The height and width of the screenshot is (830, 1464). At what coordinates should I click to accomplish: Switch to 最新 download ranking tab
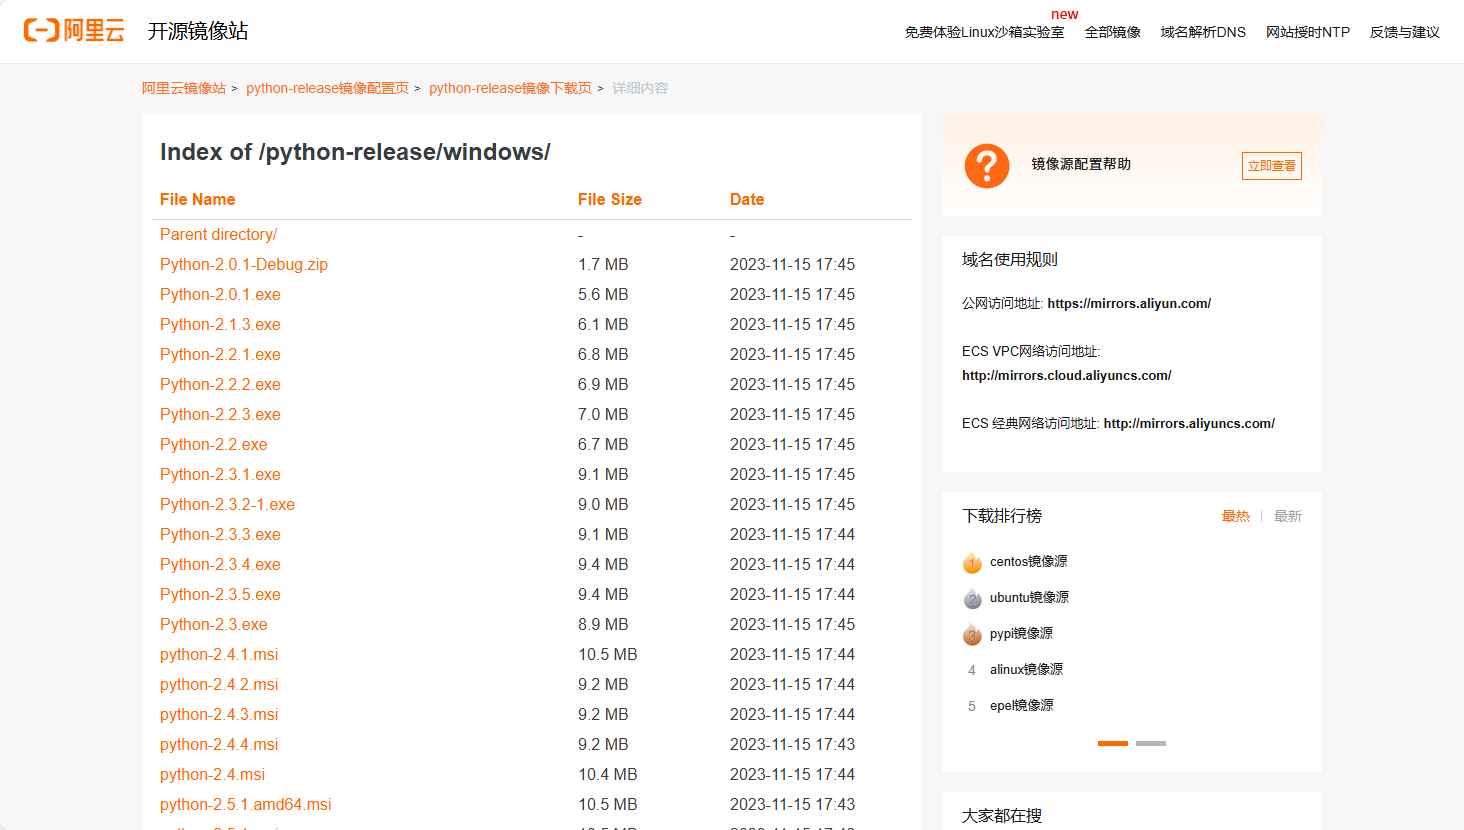coord(1288,516)
